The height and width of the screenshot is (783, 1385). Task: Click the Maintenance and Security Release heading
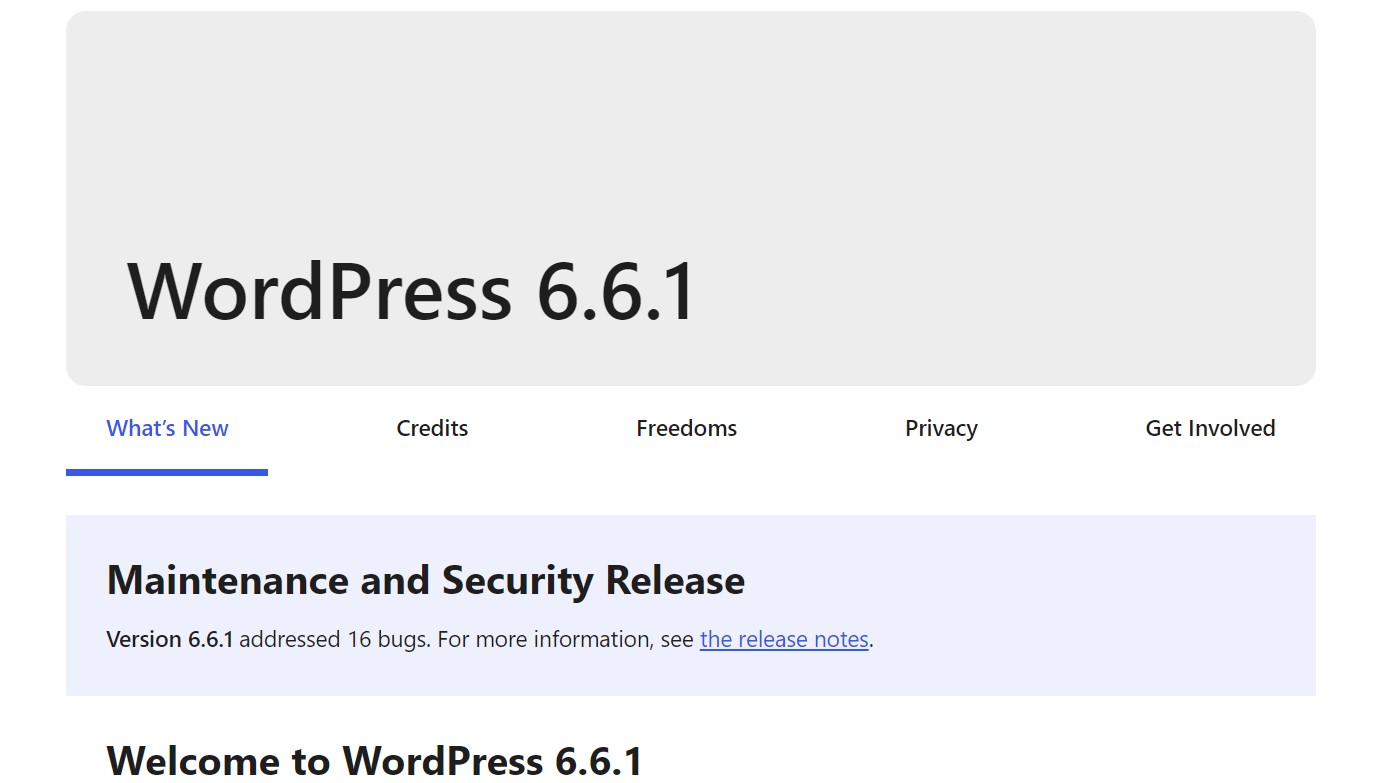(425, 580)
